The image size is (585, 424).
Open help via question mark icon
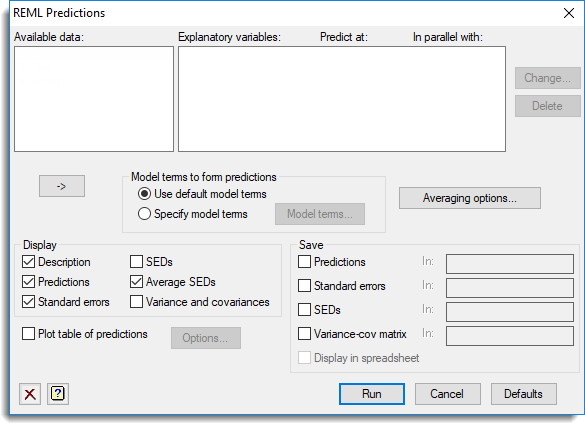58,394
